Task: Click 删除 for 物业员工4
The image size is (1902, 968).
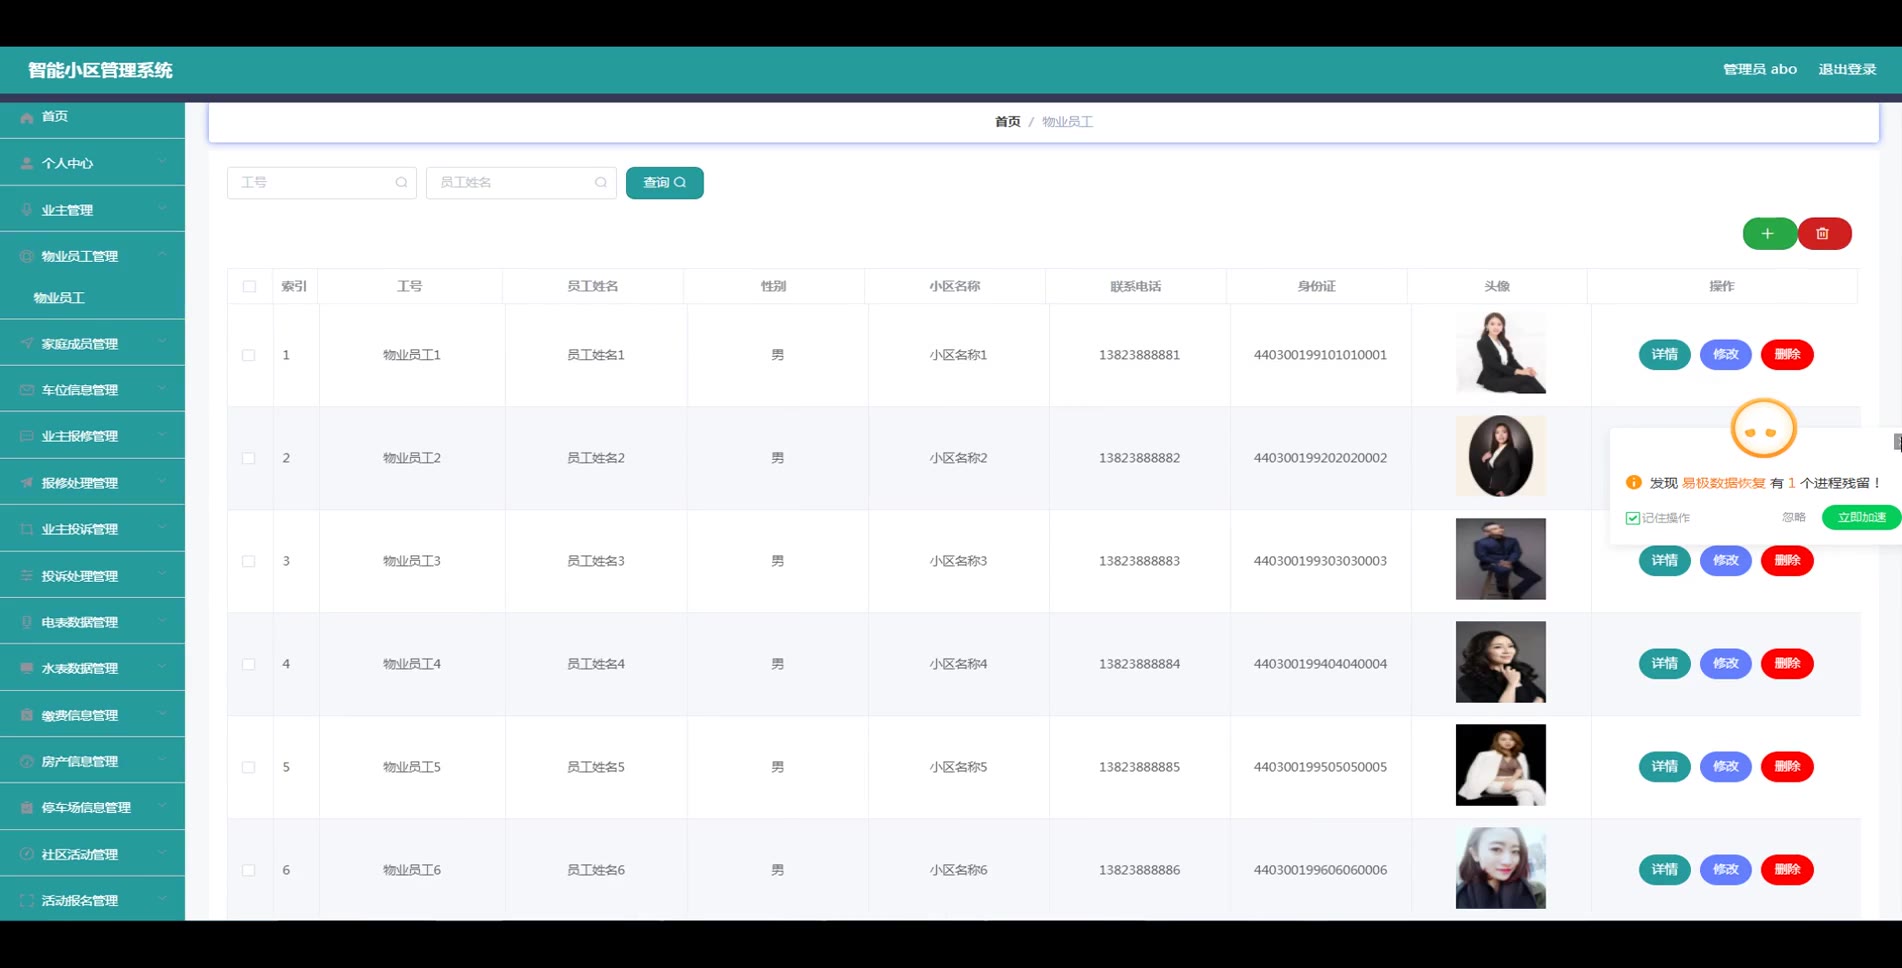Action: (x=1786, y=663)
